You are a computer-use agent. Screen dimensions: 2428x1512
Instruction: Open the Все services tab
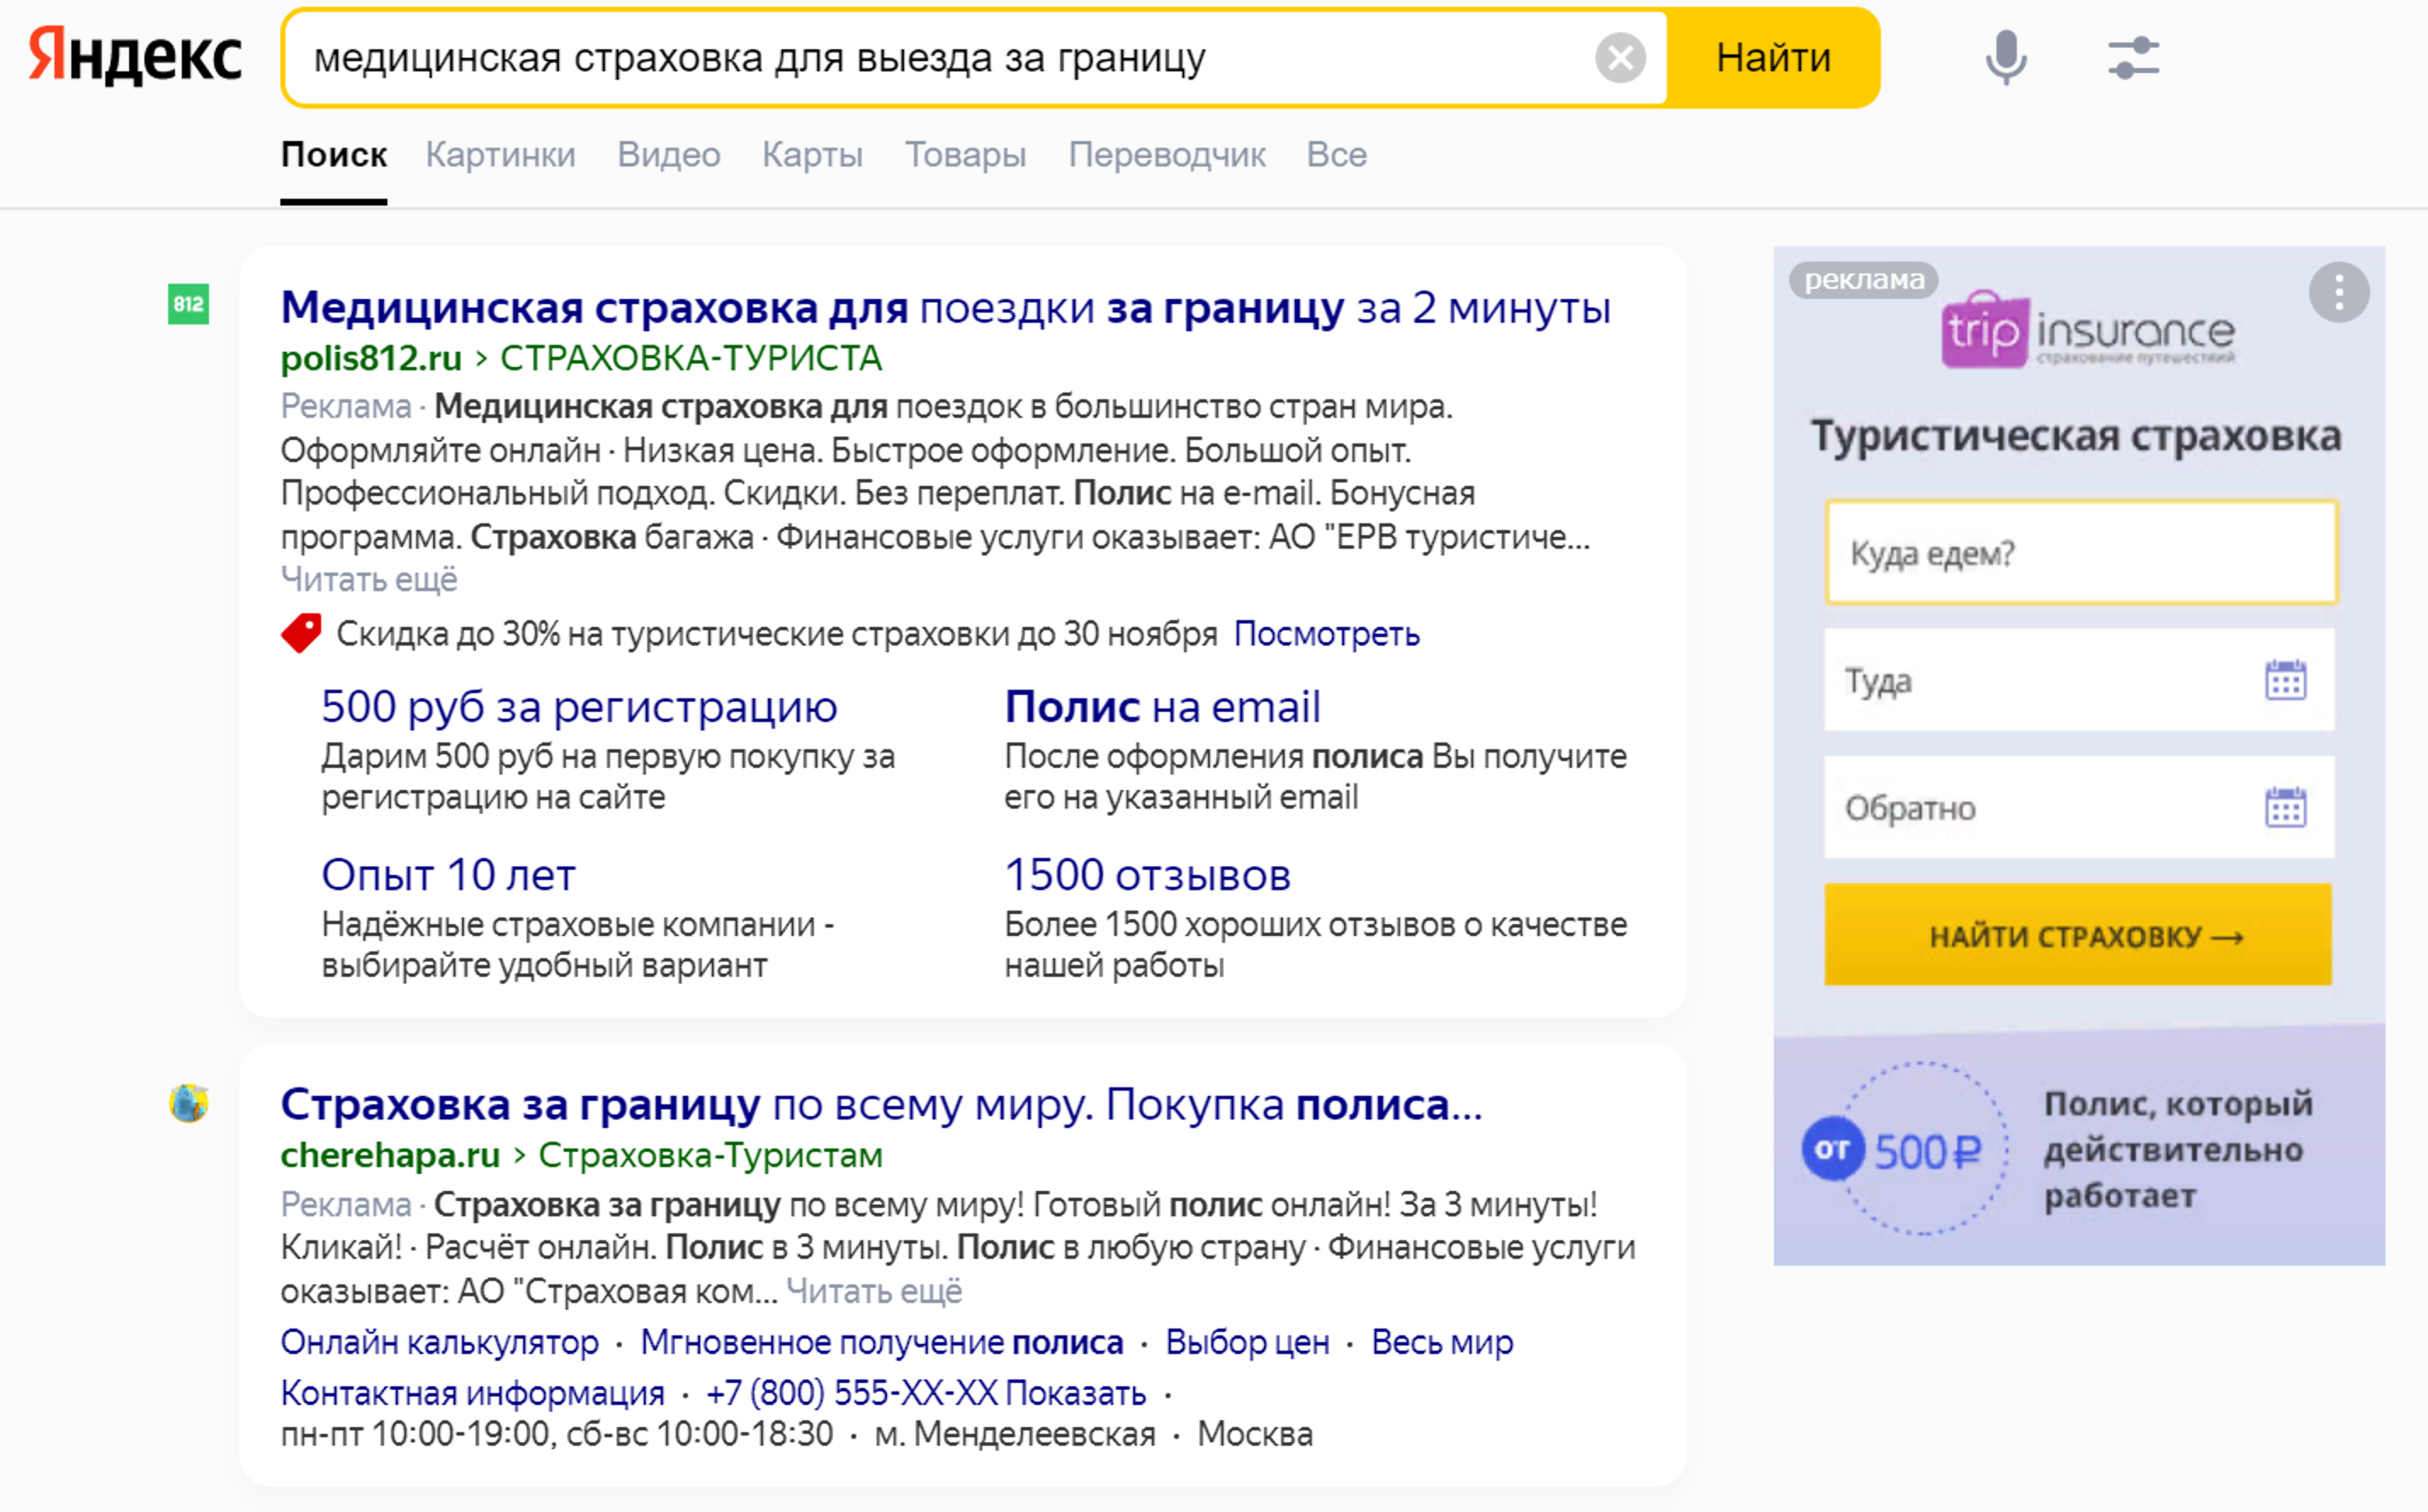[1336, 155]
